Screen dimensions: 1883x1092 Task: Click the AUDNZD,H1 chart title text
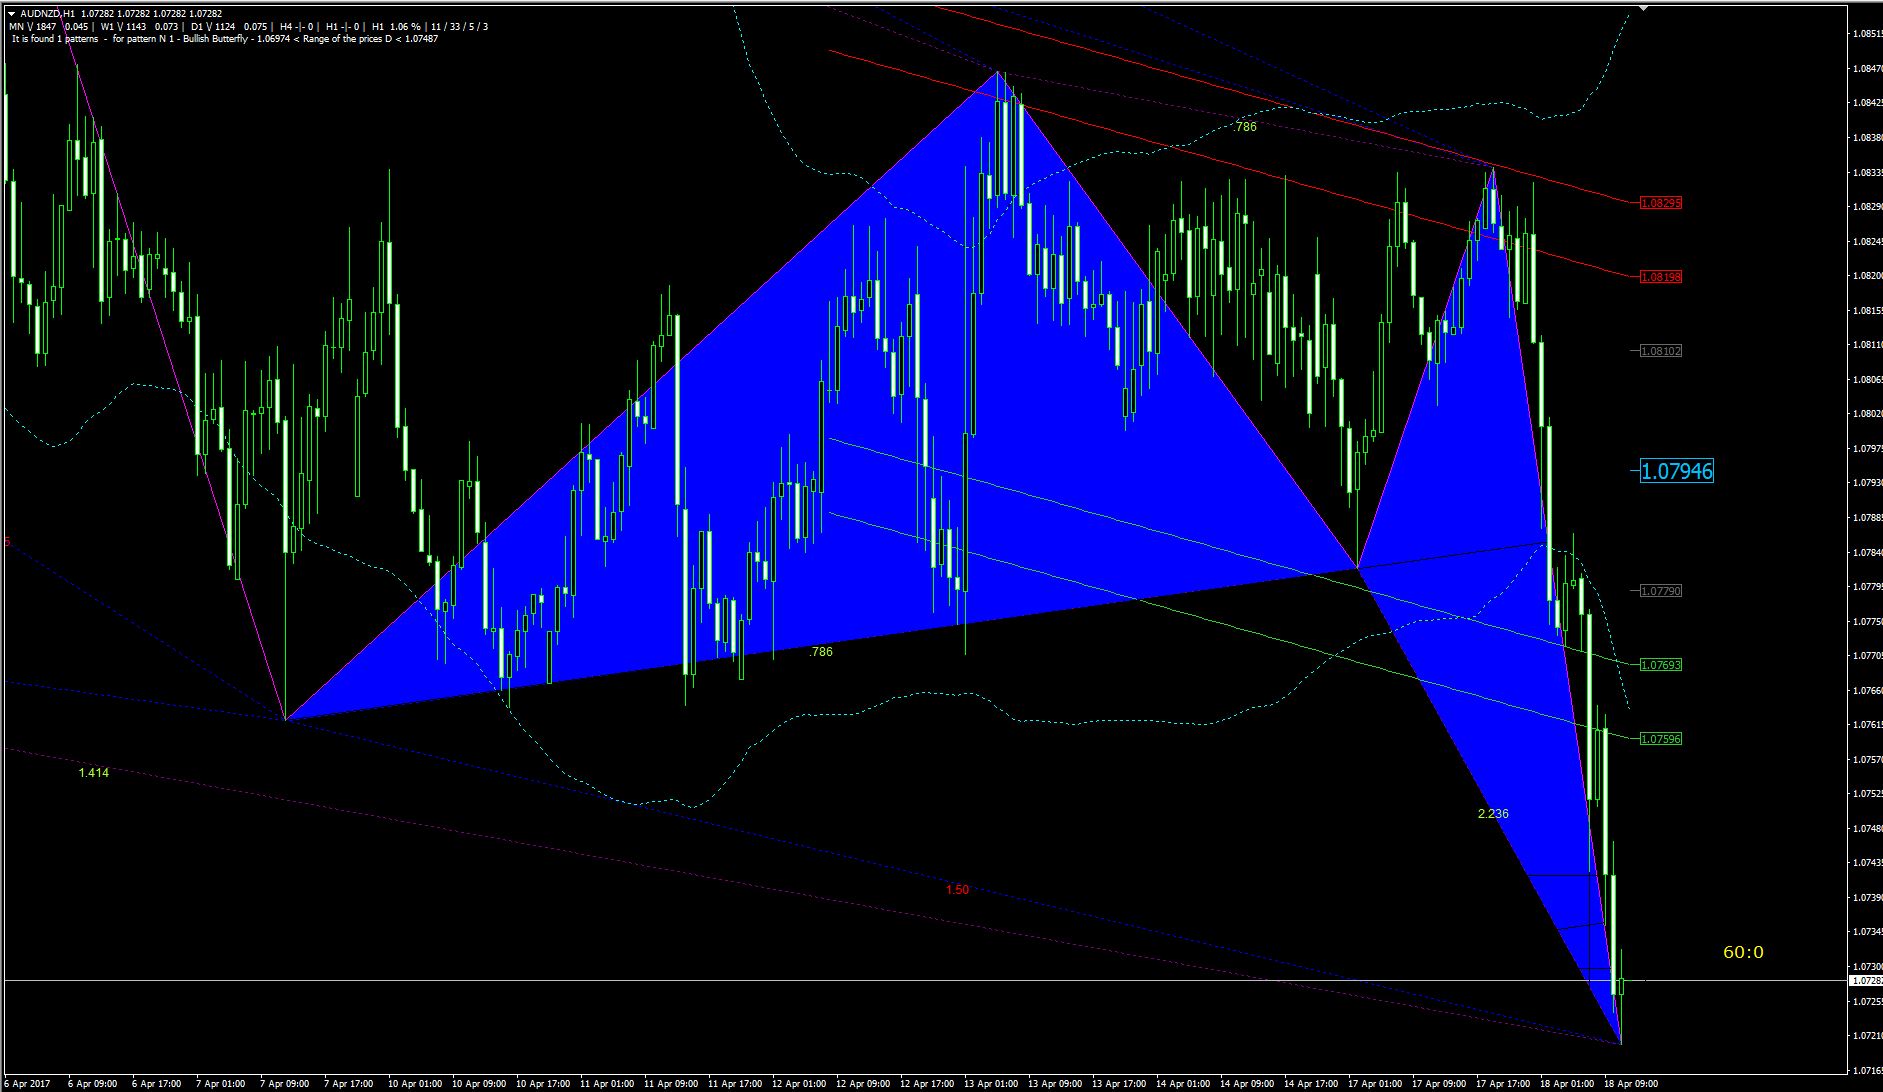click(47, 14)
